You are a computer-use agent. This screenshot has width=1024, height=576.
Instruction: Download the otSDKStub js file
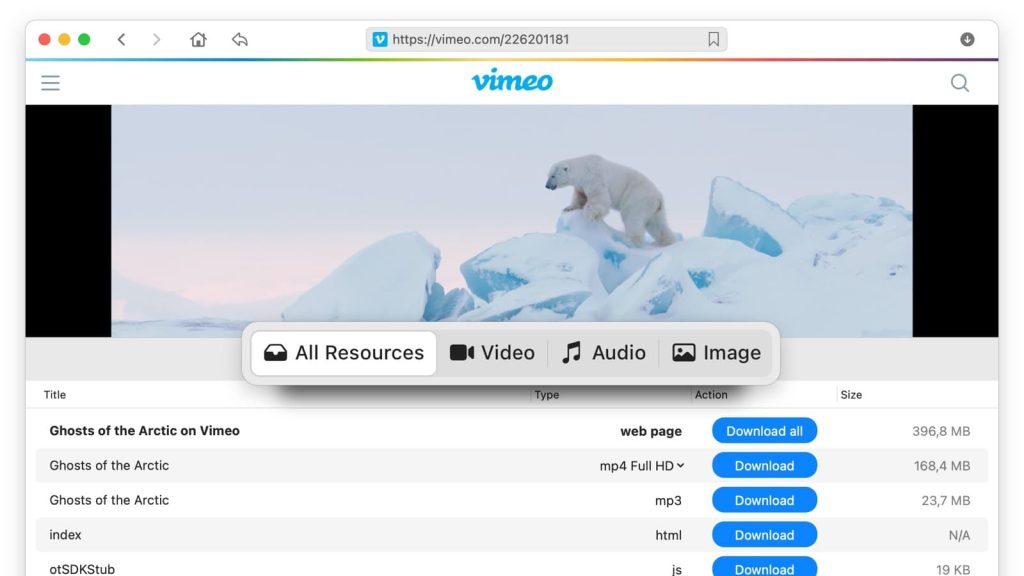click(764, 567)
